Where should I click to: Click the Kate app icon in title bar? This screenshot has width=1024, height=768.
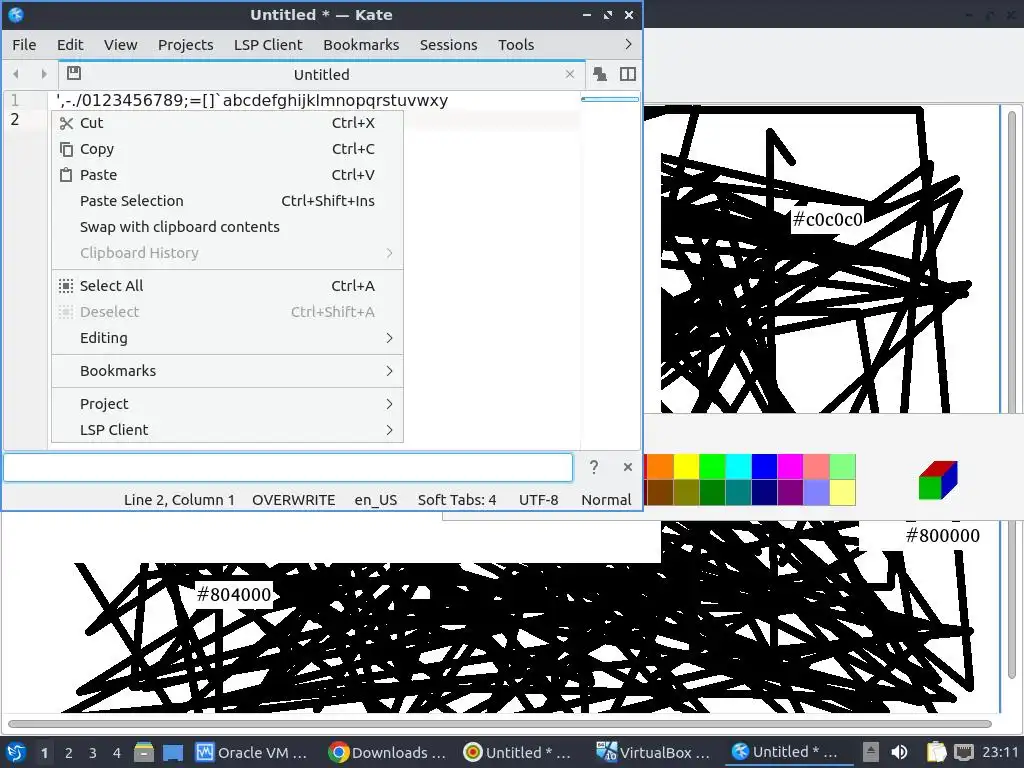(16, 14)
